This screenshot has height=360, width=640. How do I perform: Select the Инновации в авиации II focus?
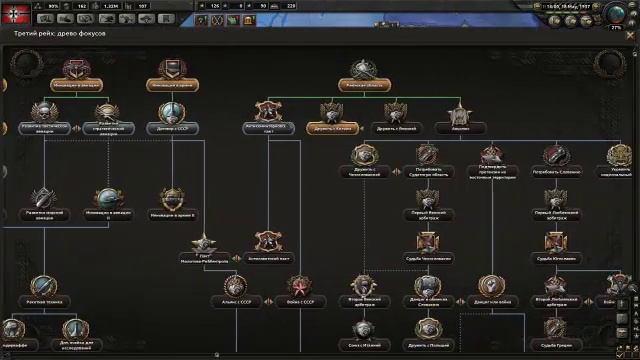(108, 215)
